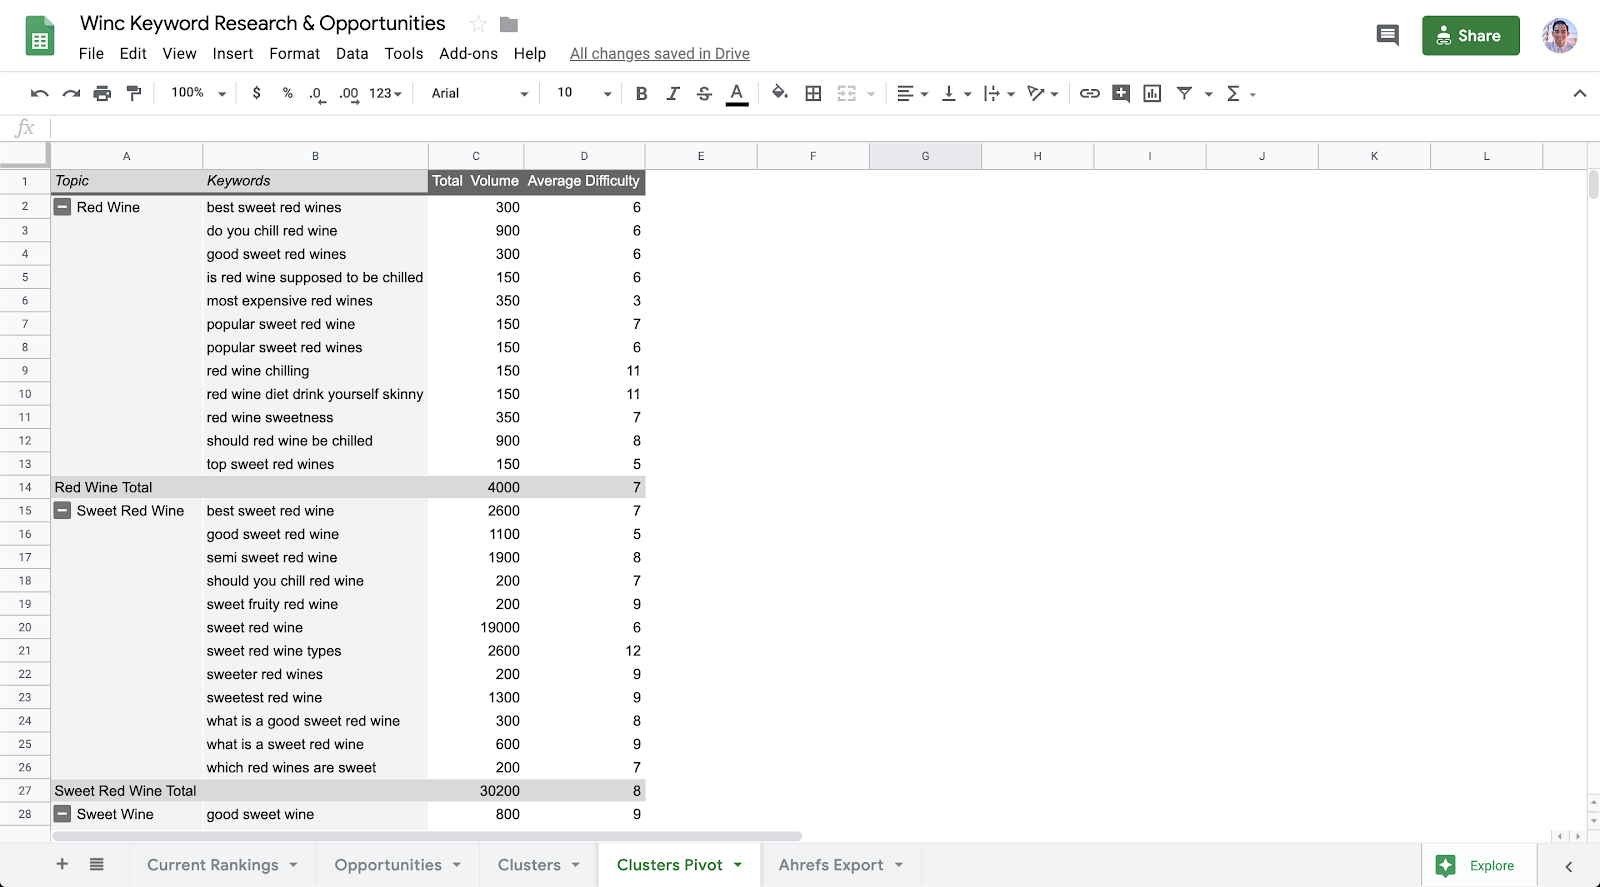Image resolution: width=1600 pixels, height=887 pixels.
Task: Click the document title text
Action: click(263, 23)
